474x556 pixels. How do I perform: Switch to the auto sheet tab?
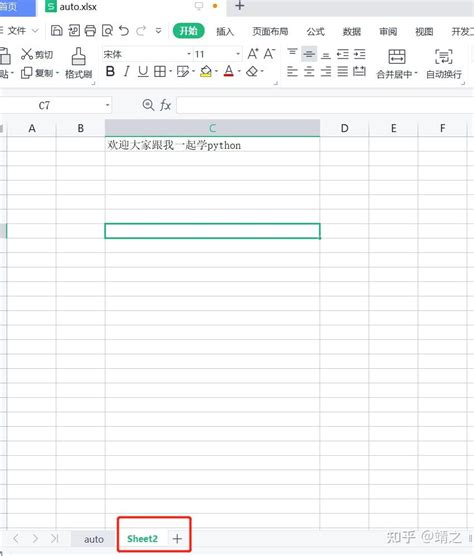pos(94,539)
